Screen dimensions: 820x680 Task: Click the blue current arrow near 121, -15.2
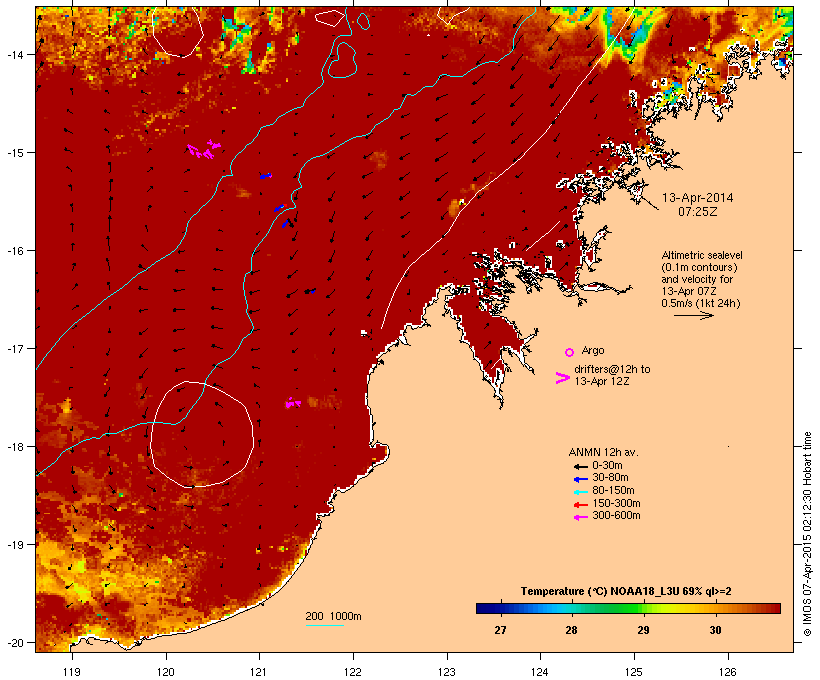click(266, 176)
